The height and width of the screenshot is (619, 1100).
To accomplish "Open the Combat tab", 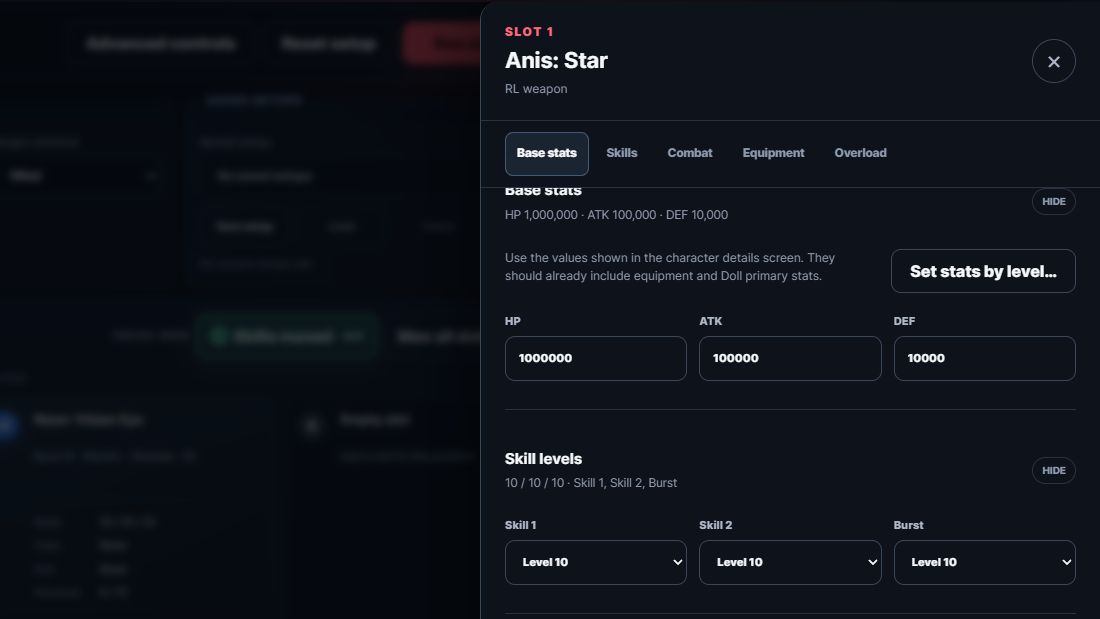I will (x=690, y=153).
